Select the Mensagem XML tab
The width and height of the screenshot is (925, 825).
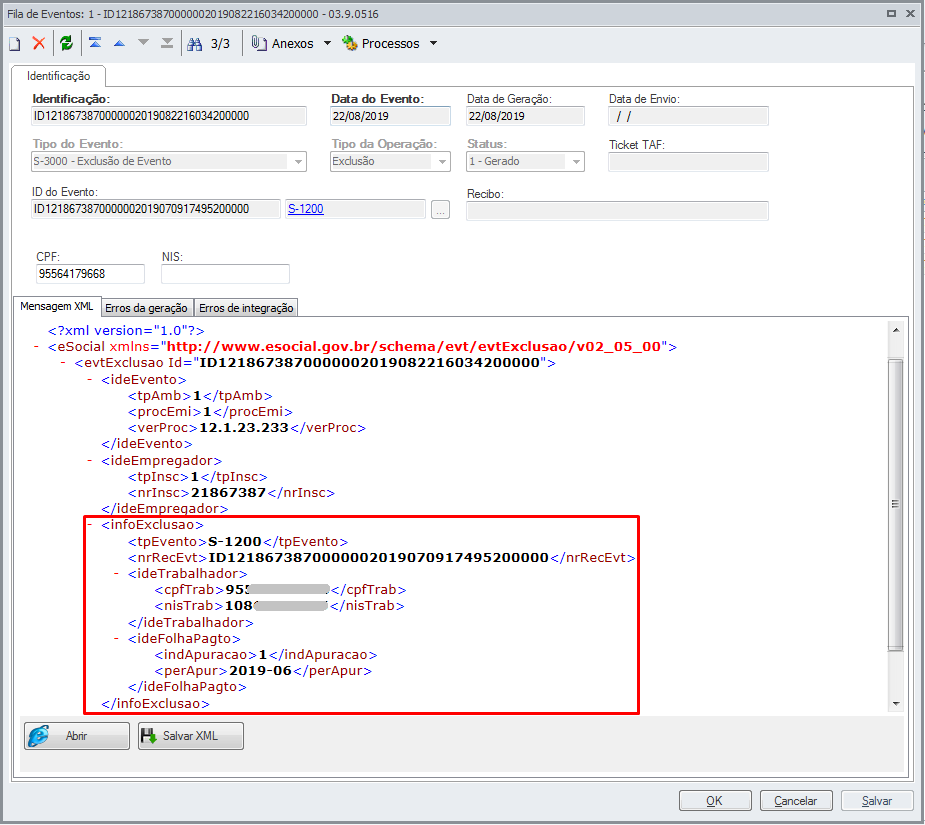(x=57, y=306)
